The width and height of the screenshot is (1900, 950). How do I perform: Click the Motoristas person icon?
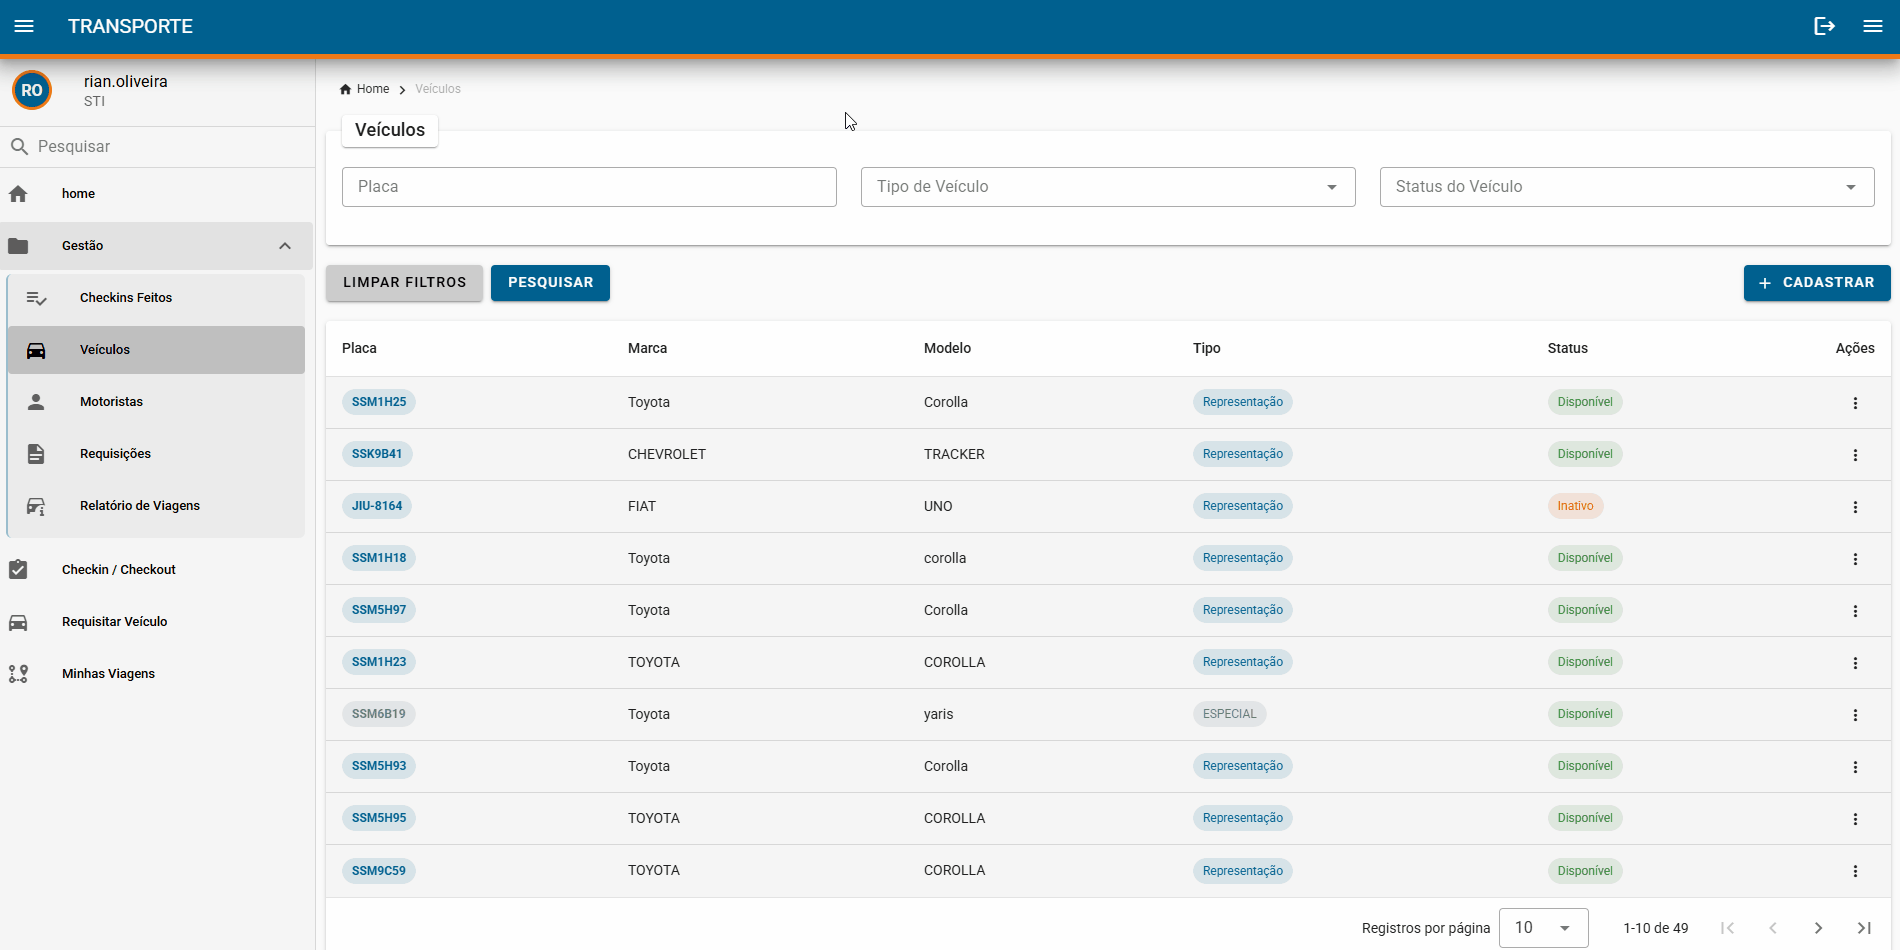[36, 402]
